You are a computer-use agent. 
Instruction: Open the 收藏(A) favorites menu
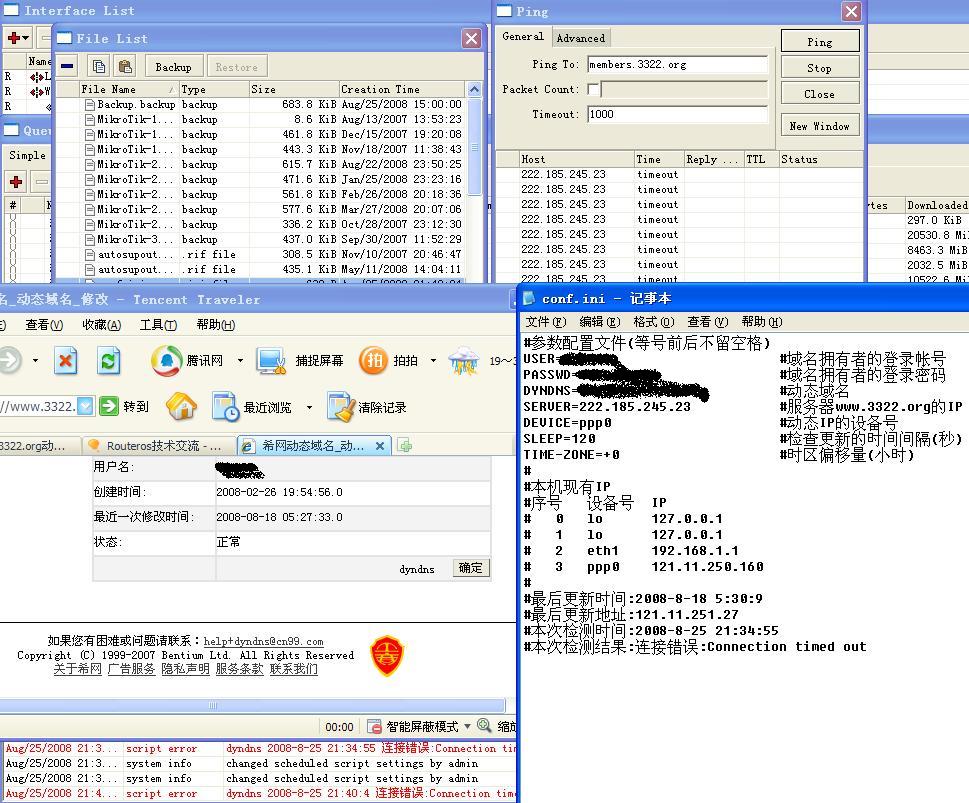(101, 325)
